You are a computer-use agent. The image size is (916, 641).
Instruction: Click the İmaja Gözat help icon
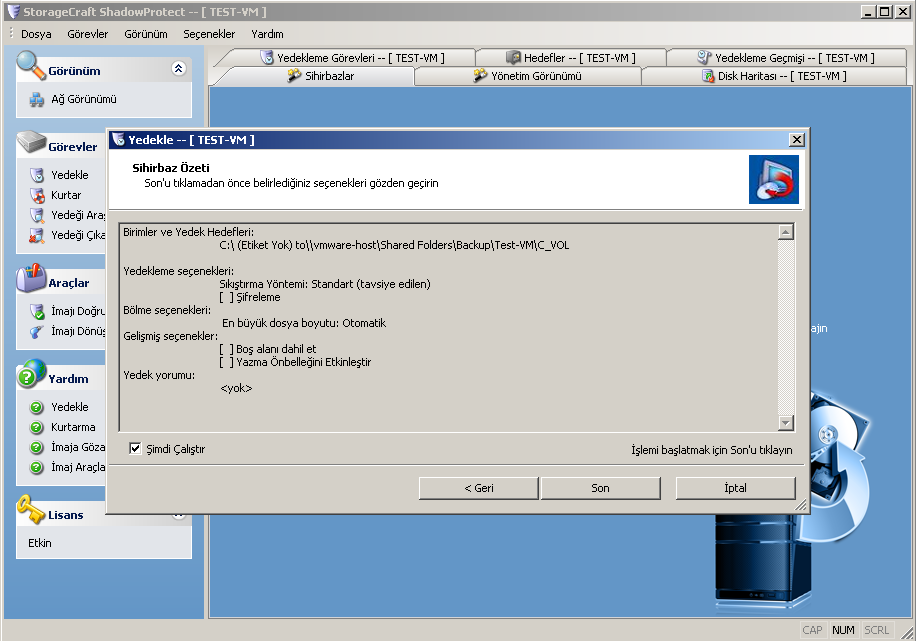tap(36, 447)
